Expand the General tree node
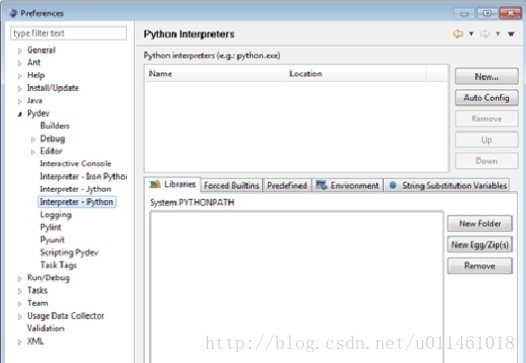Screen dimensions: 526x363 pyautogui.click(x=20, y=51)
